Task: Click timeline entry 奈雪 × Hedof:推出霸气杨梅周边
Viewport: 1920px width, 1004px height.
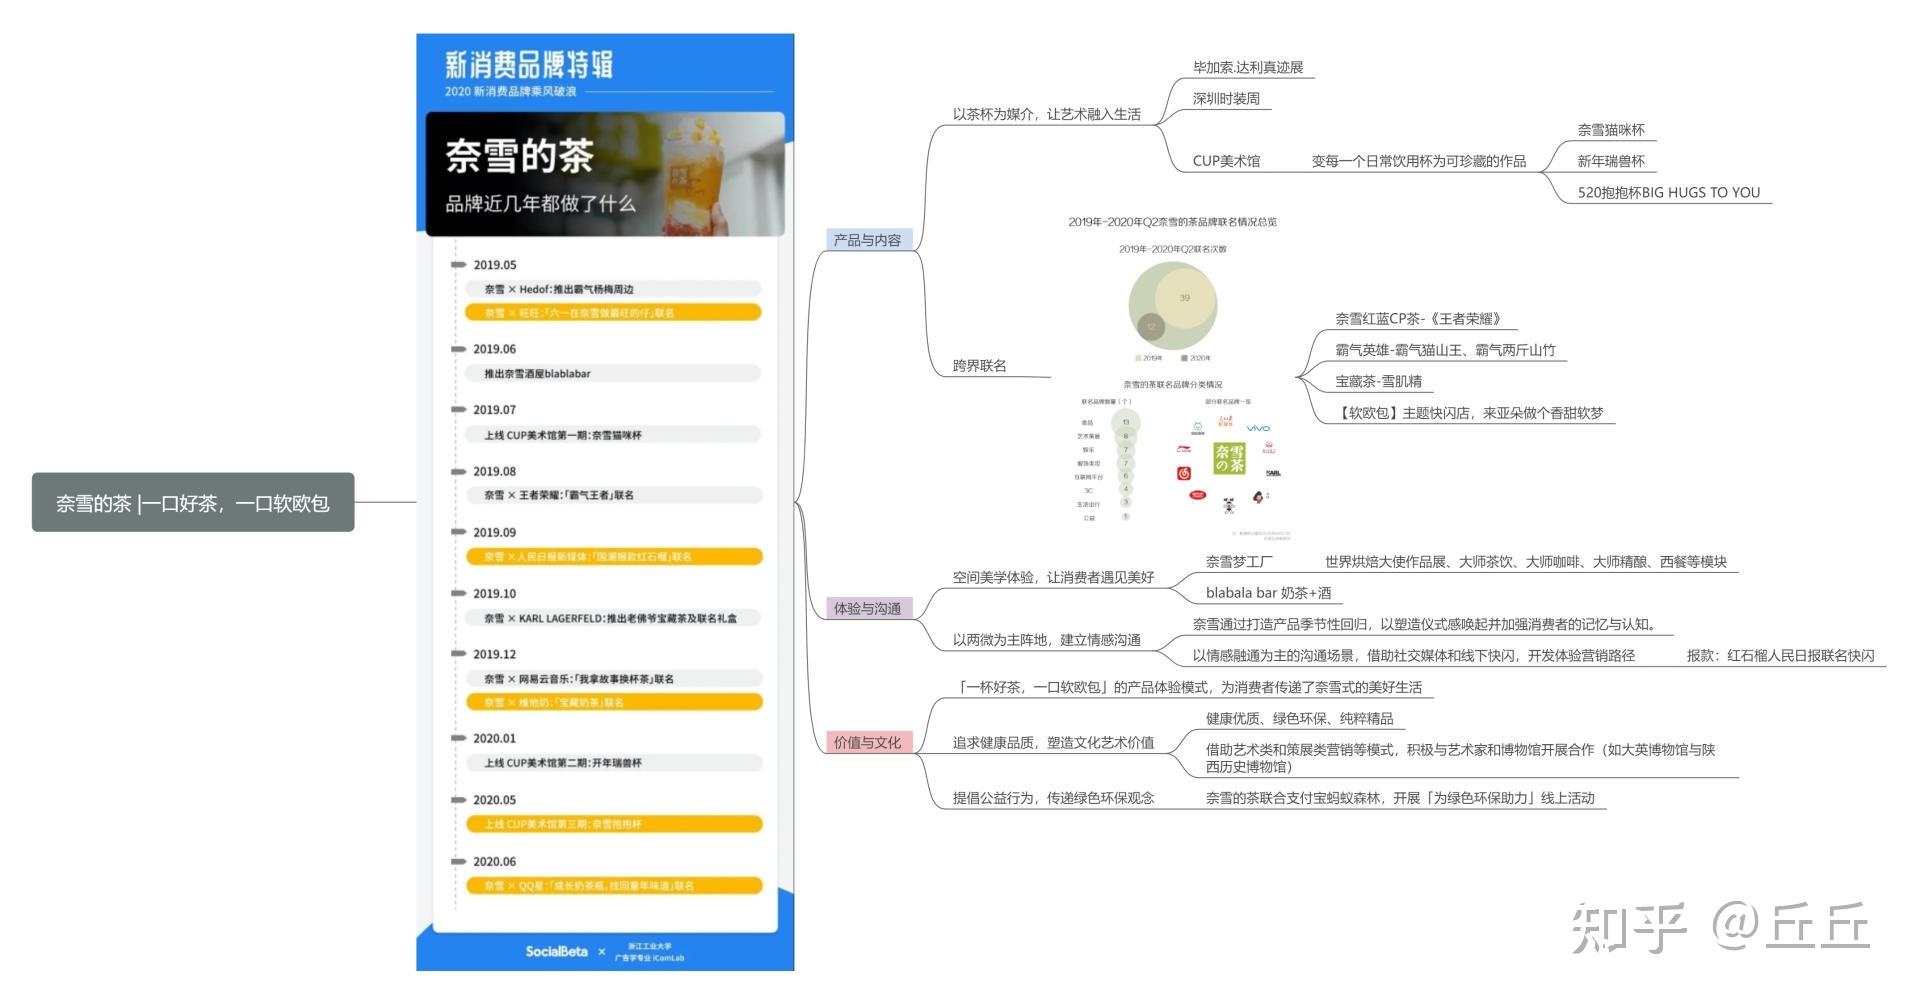Action: pyautogui.click(x=613, y=289)
